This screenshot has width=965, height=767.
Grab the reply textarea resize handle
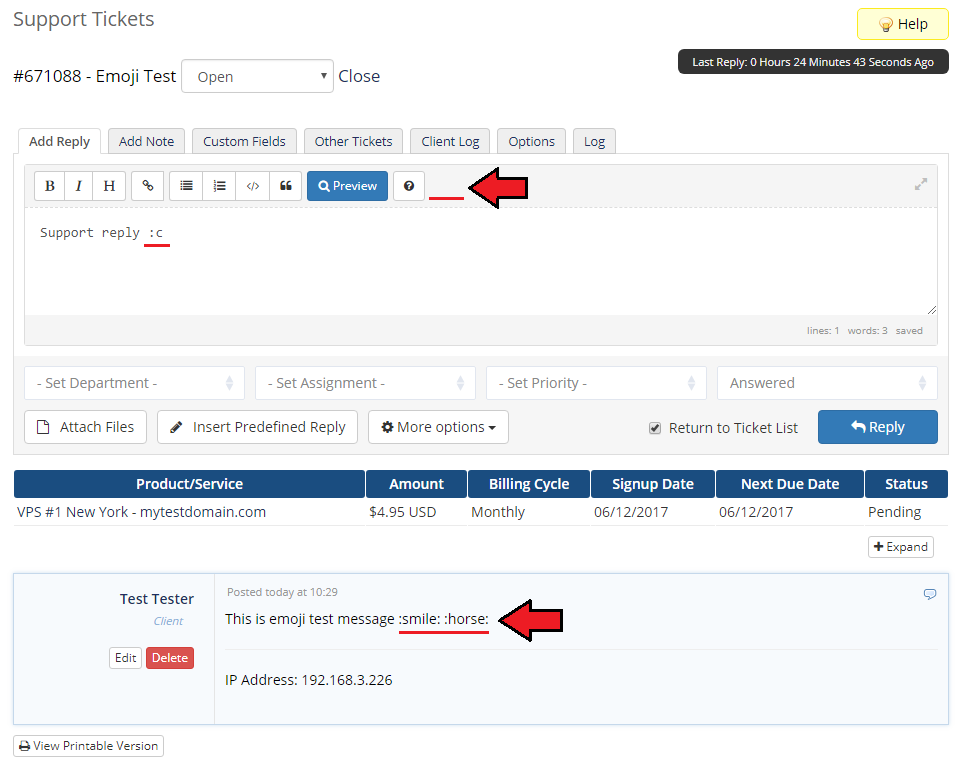click(932, 310)
